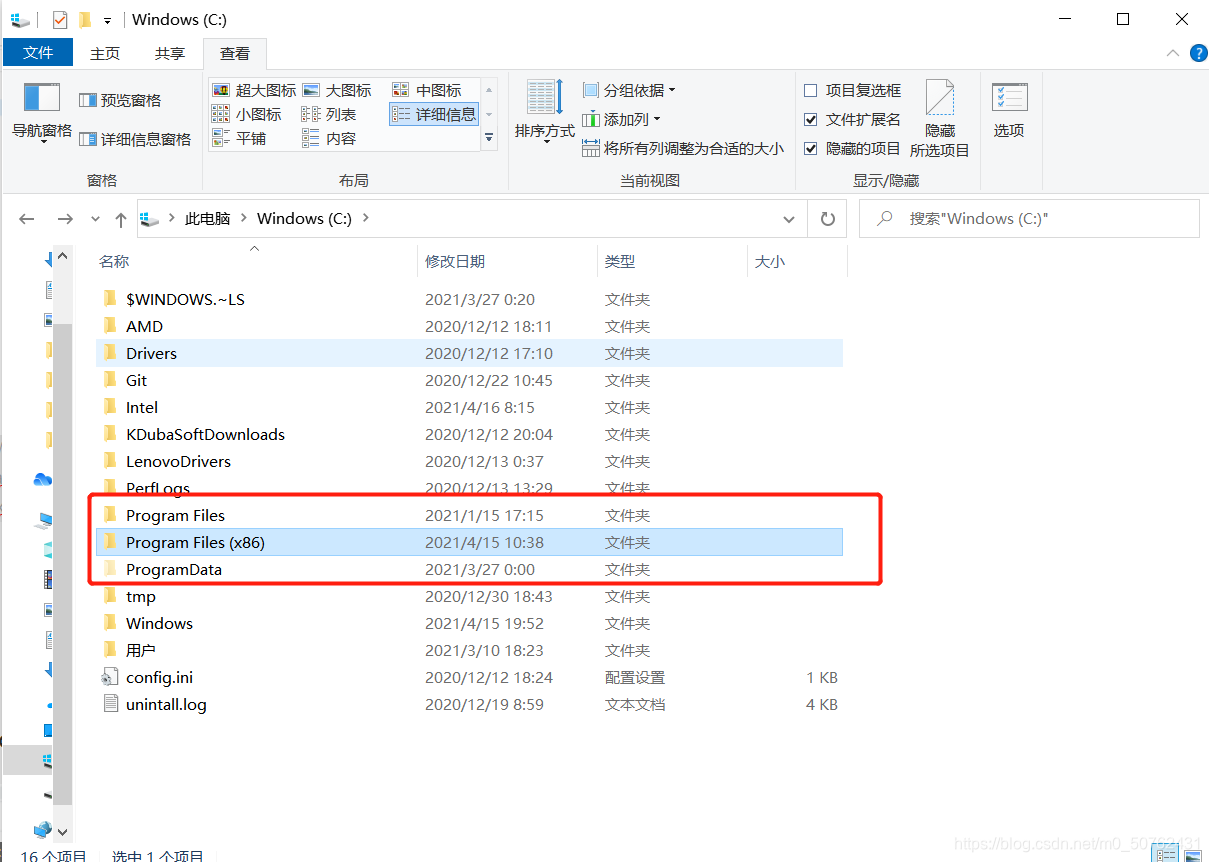
Task: Click the Back navigation arrow
Action: (x=27, y=219)
